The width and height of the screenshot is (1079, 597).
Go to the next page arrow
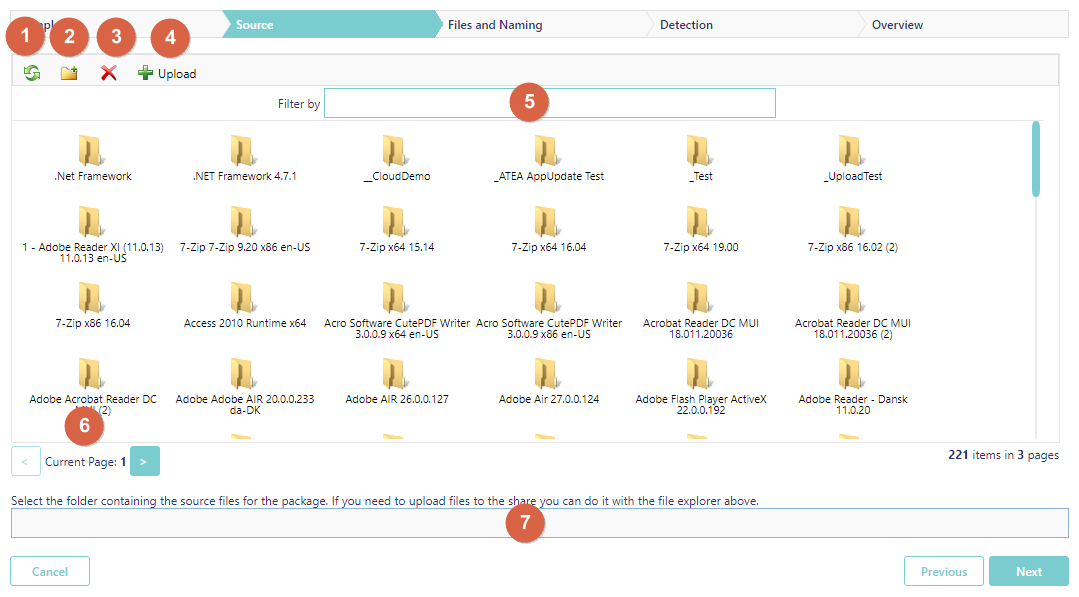tap(144, 461)
